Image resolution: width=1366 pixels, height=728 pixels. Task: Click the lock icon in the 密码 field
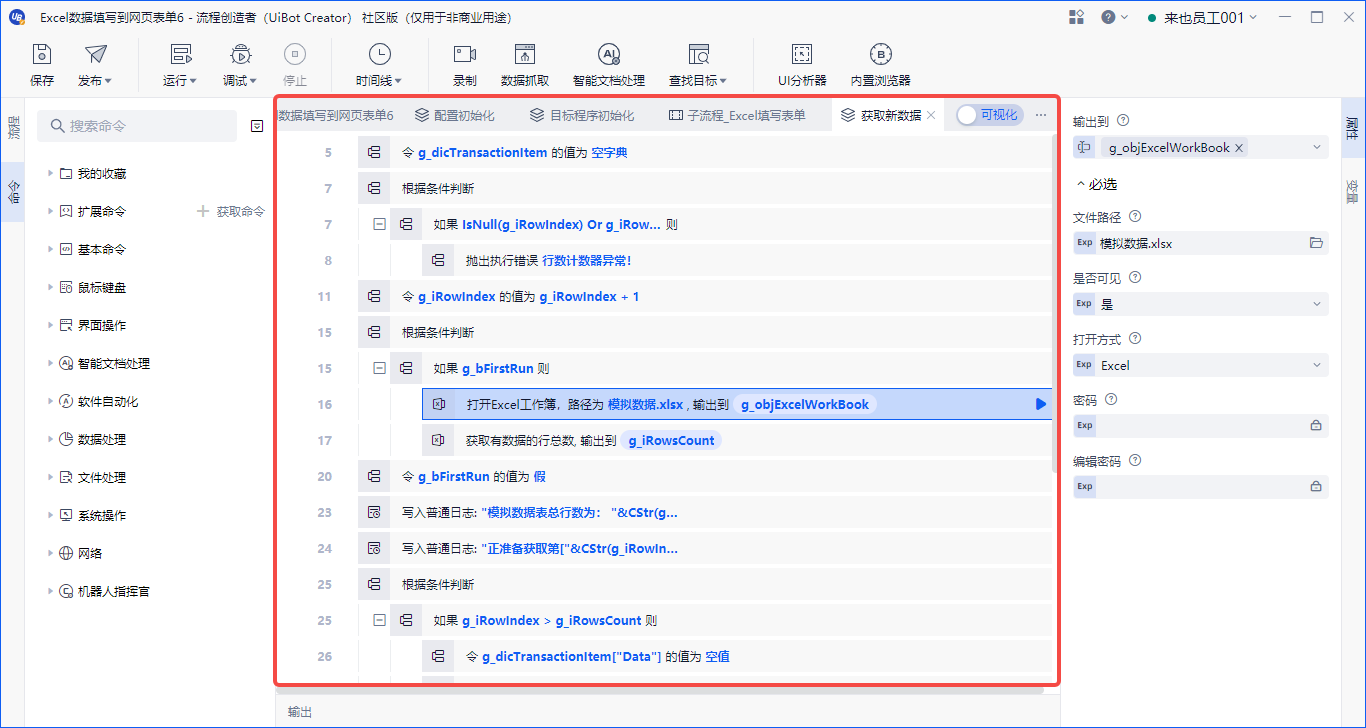[1316, 425]
